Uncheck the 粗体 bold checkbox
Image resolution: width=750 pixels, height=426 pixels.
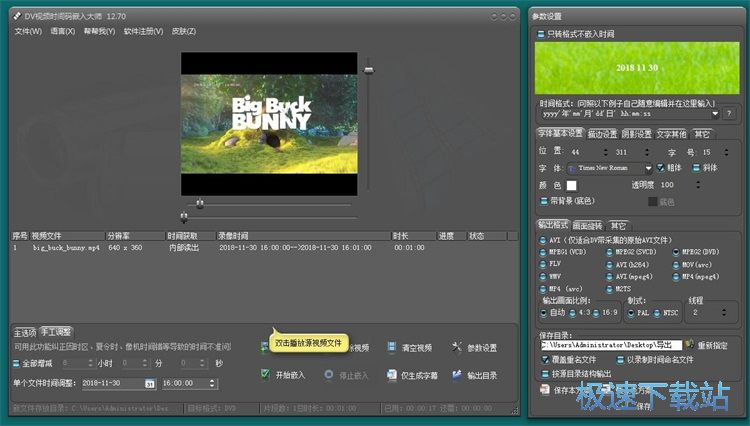coord(661,167)
